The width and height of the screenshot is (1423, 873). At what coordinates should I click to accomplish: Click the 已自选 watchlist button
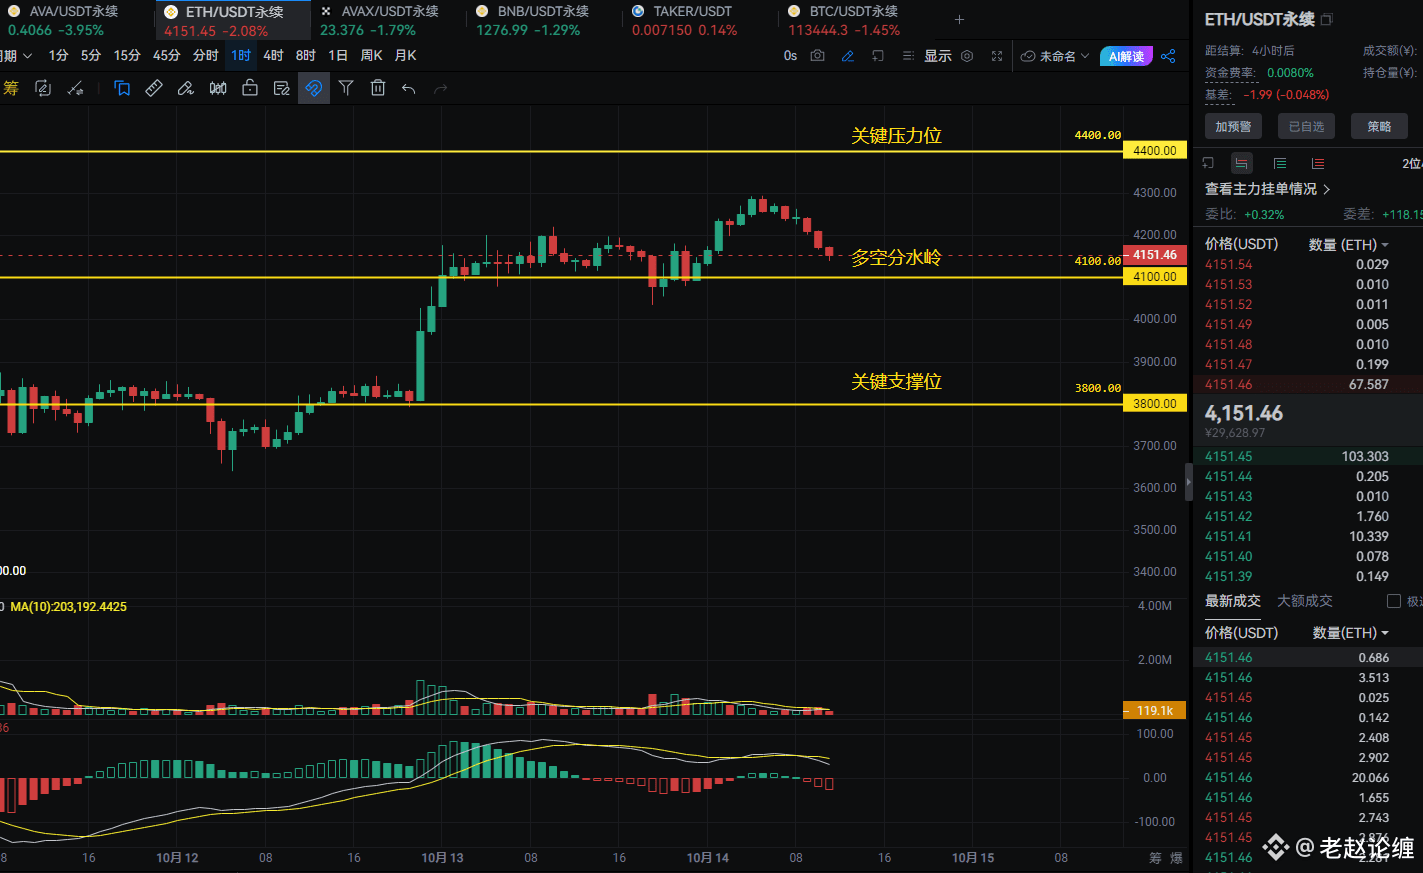click(1306, 126)
